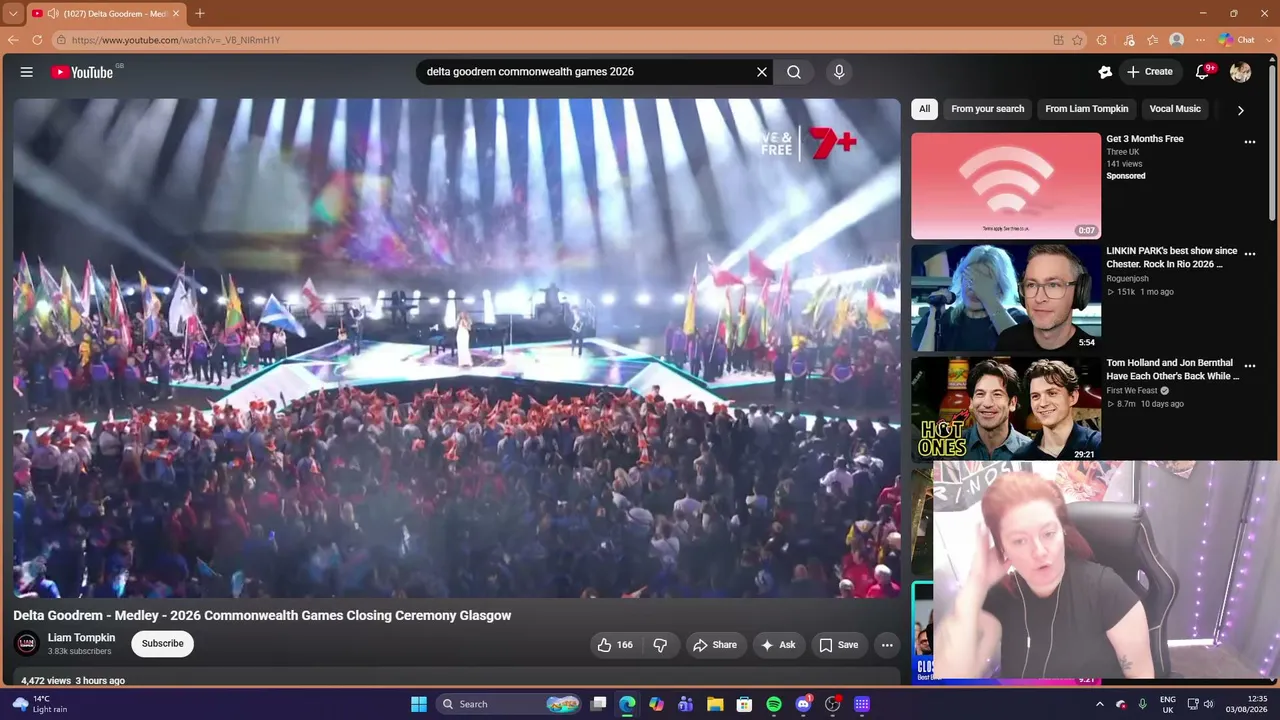This screenshot has height=720, width=1280.
Task: Select the From Liam Tompkin chip
Action: pos(1087,109)
